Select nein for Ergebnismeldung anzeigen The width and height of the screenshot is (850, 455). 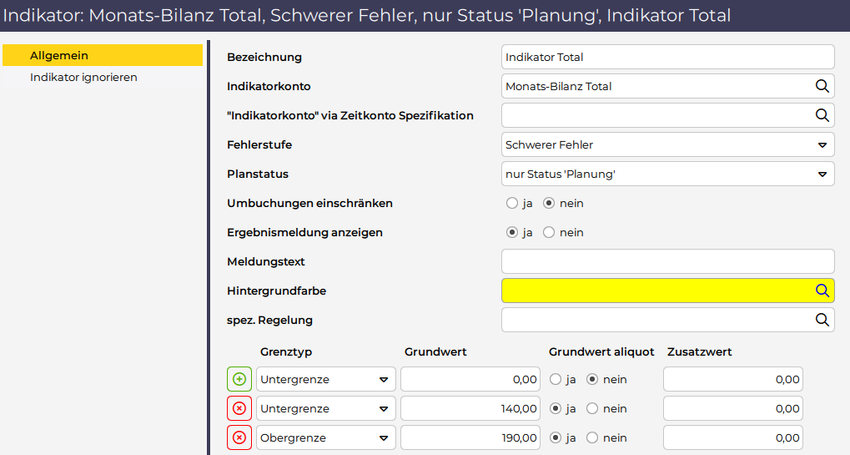[x=548, y=232]
